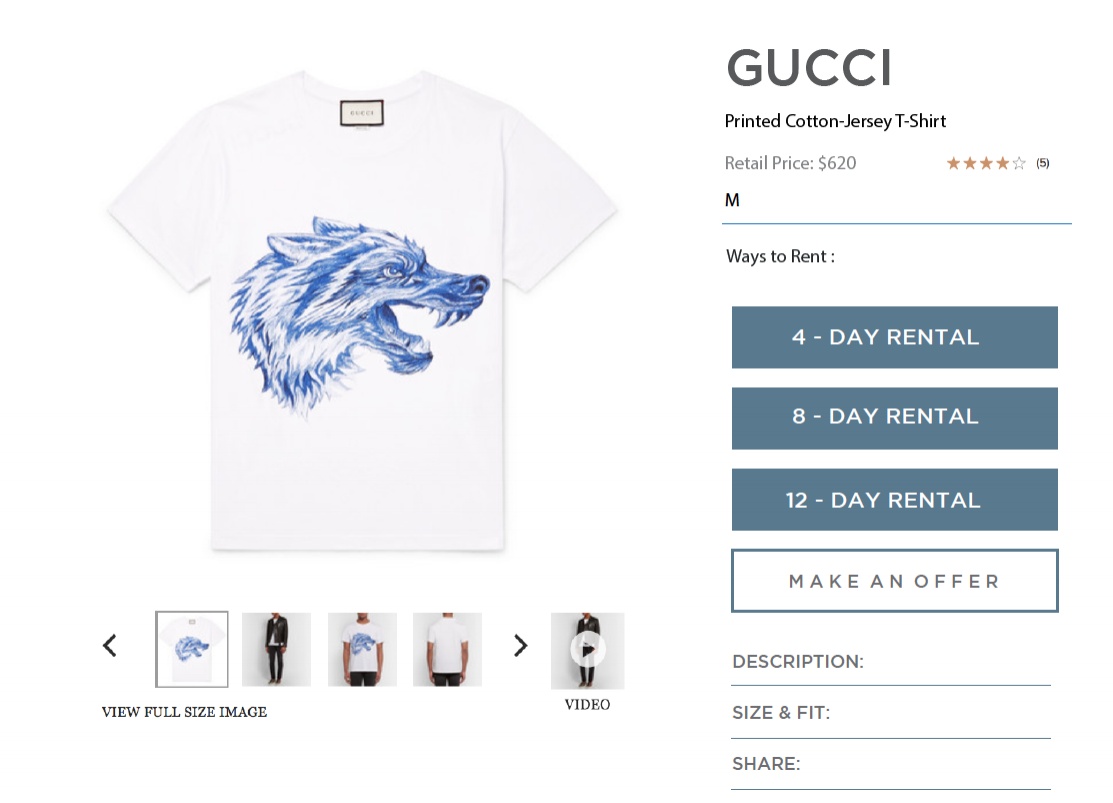Click the MAKE AN OFFER button
The image size is (1113, 803).
point(894,581)
